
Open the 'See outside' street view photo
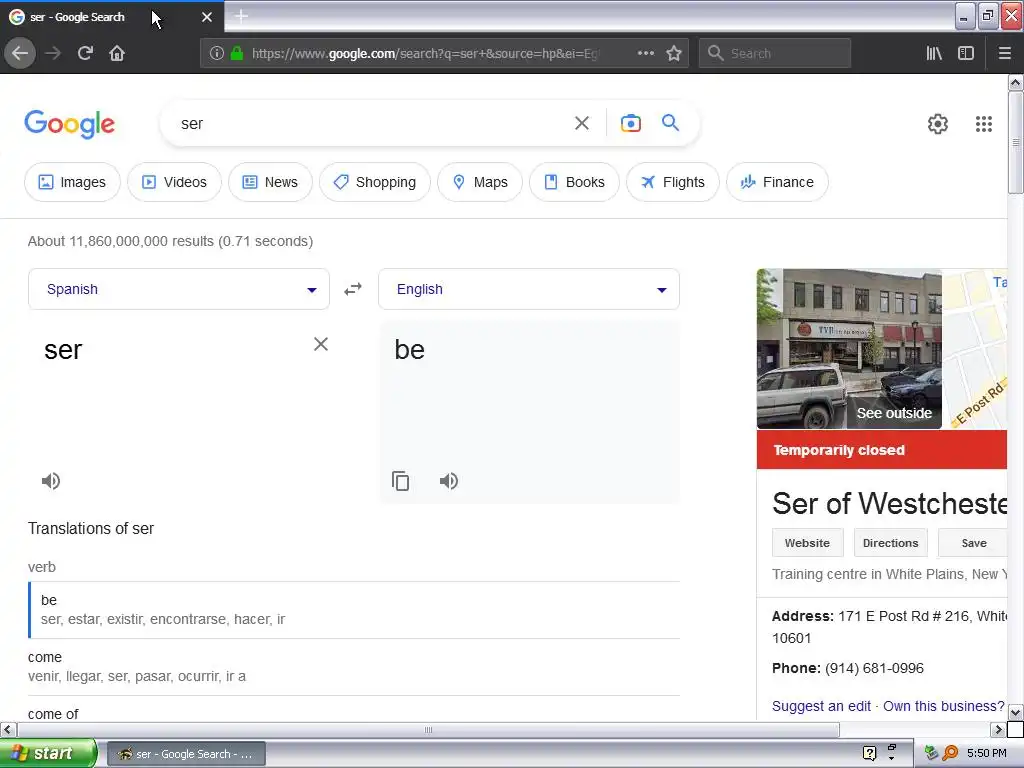[849, 349]
